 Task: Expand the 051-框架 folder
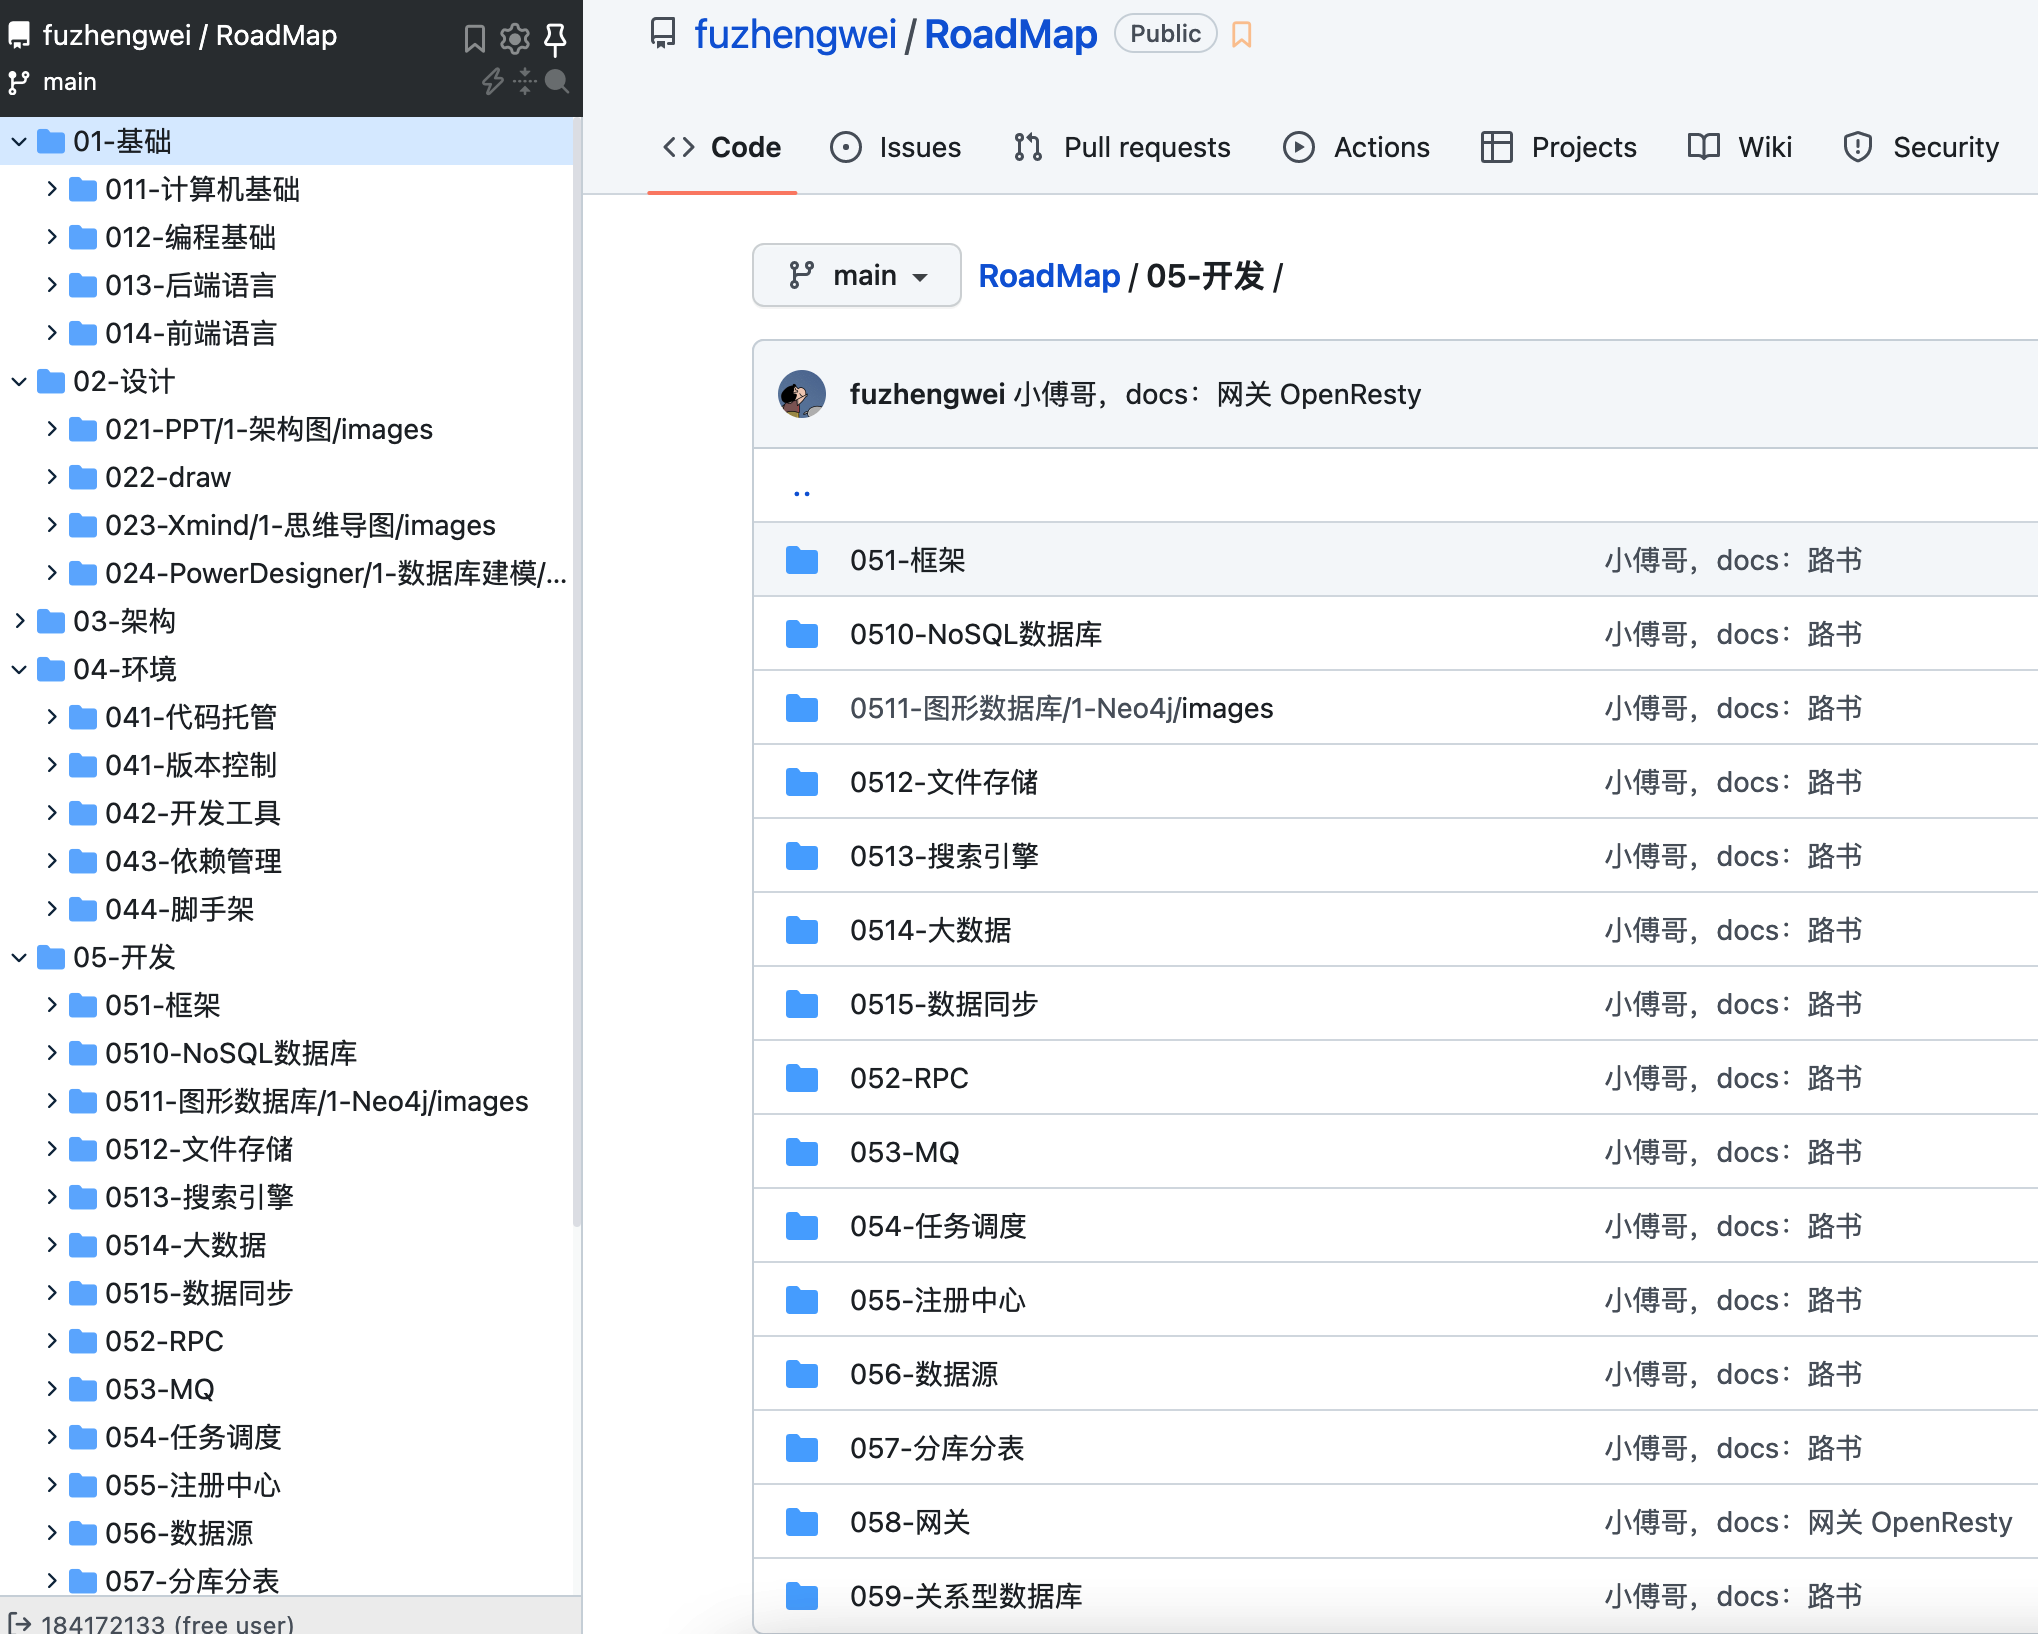(48, 1004)
